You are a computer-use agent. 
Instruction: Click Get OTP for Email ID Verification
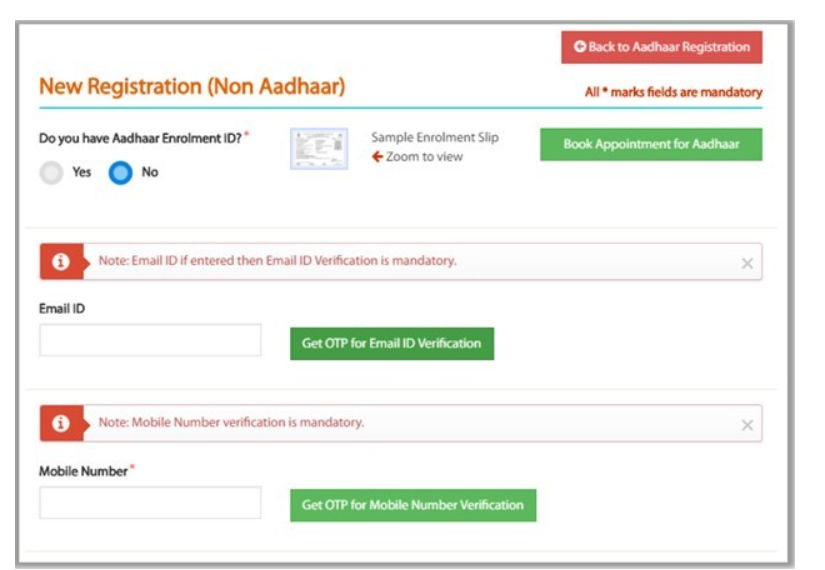(392, 344)
